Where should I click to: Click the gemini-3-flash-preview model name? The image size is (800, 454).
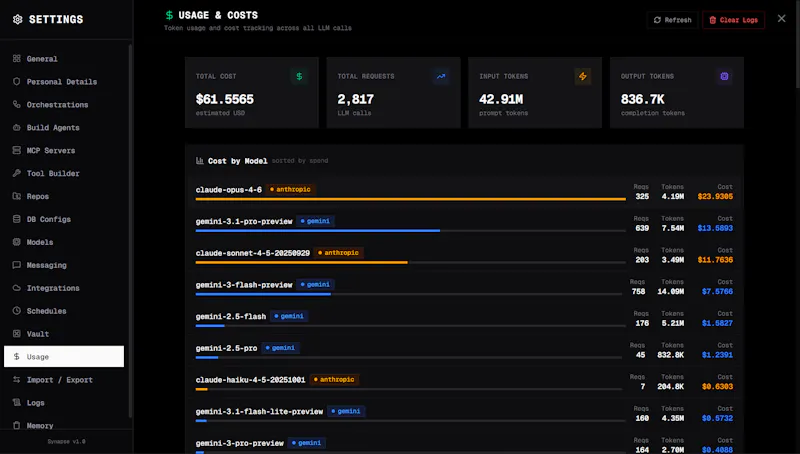tap(244, 285)
